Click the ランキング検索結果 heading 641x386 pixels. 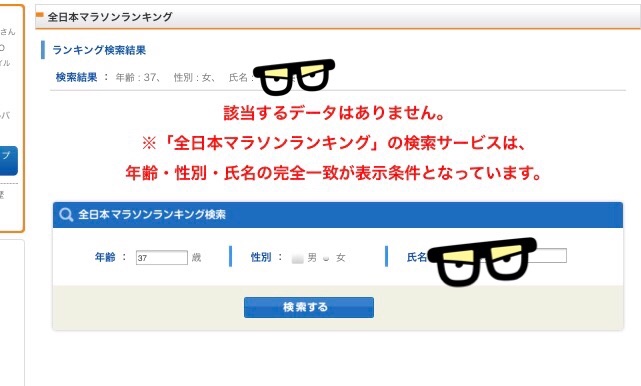pyautogui.click(x=99, y=50)
